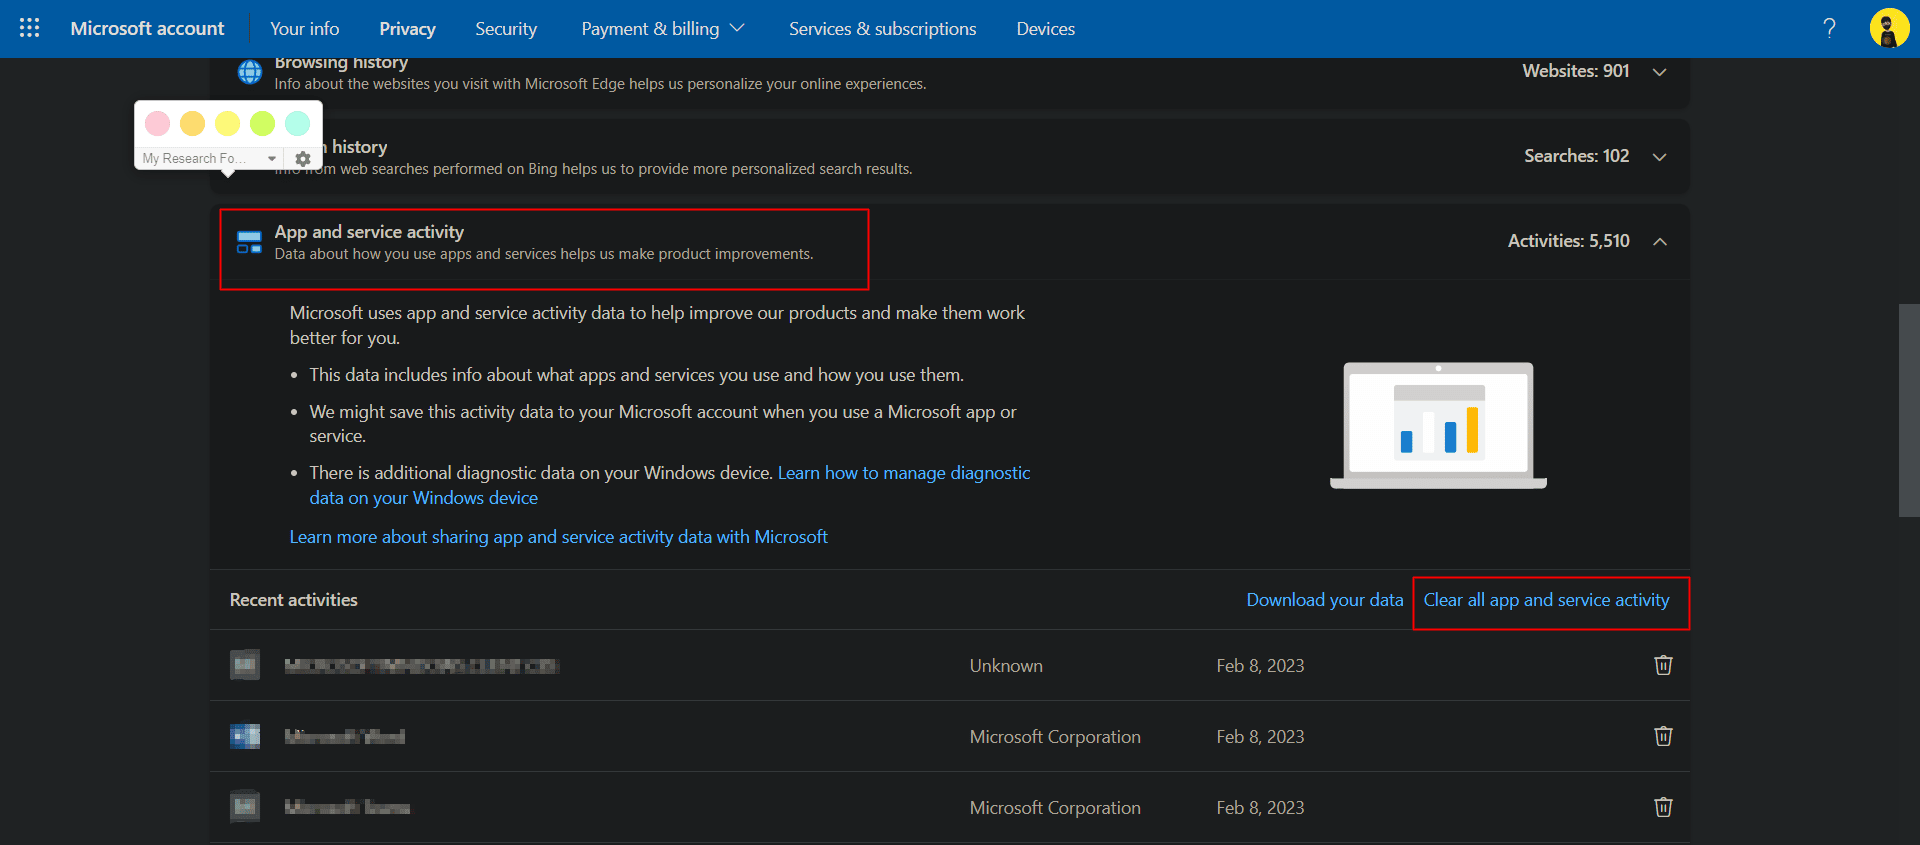Delete the third Feb 8 activity entry
This screenshot has height=845, width=1920.
[1663, 807]
